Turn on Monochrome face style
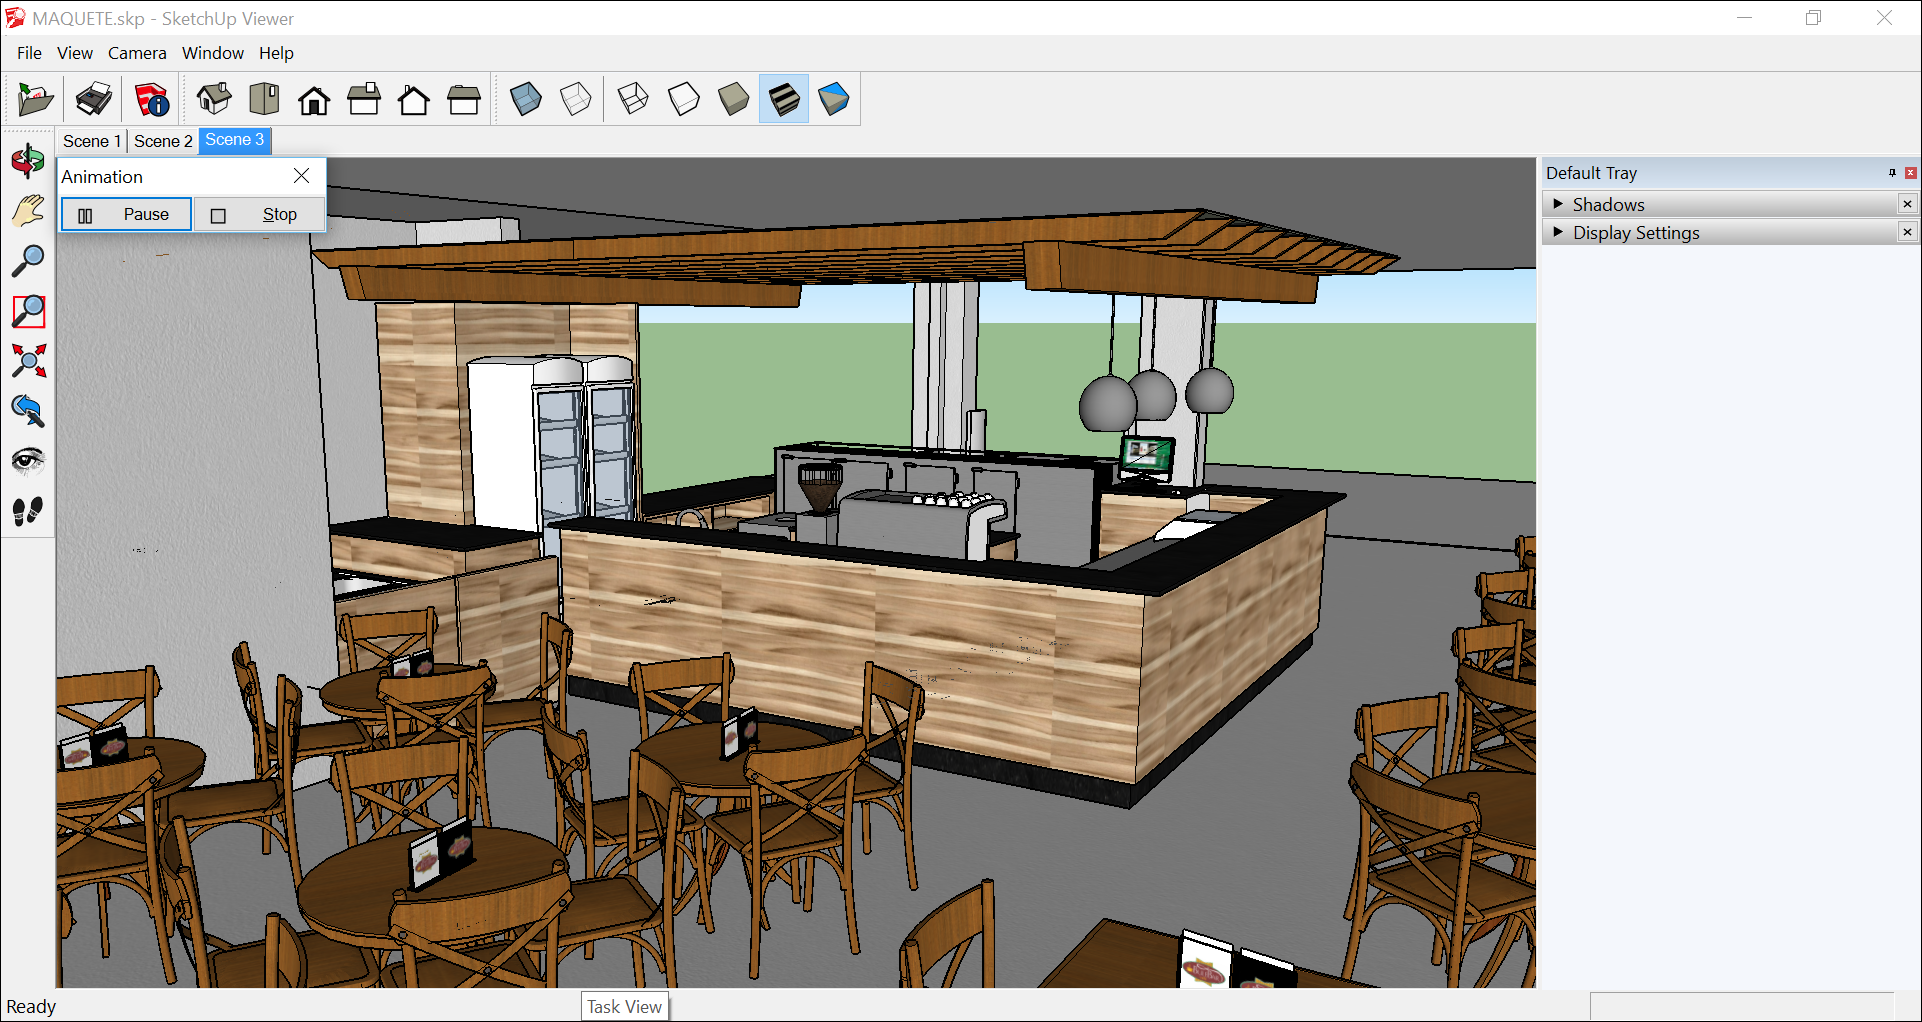1922x1022 pixels. [834, 99]
